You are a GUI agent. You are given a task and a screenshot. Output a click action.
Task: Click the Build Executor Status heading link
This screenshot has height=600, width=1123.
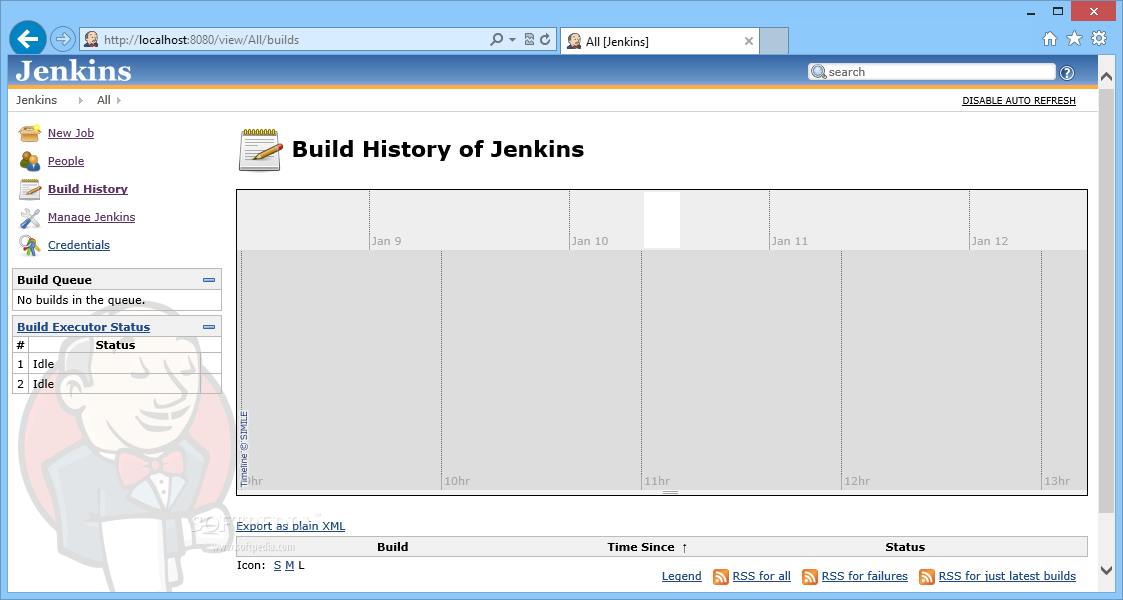(84, 327)
